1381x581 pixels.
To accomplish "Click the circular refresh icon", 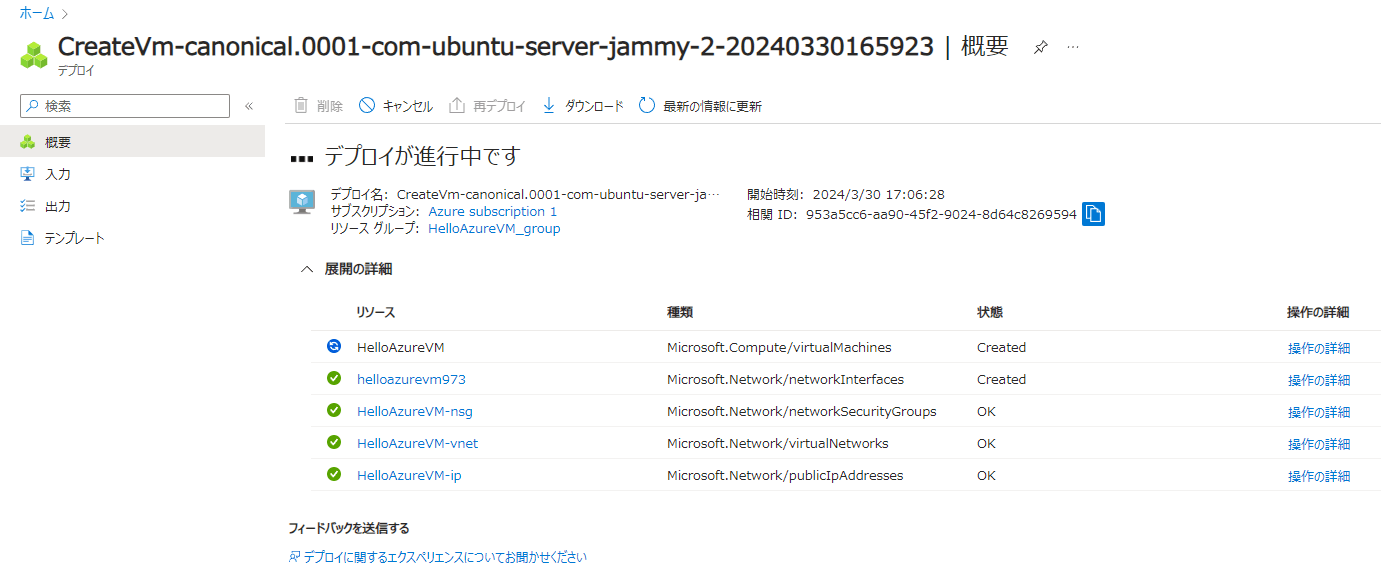I will click(x=647, y=106).
